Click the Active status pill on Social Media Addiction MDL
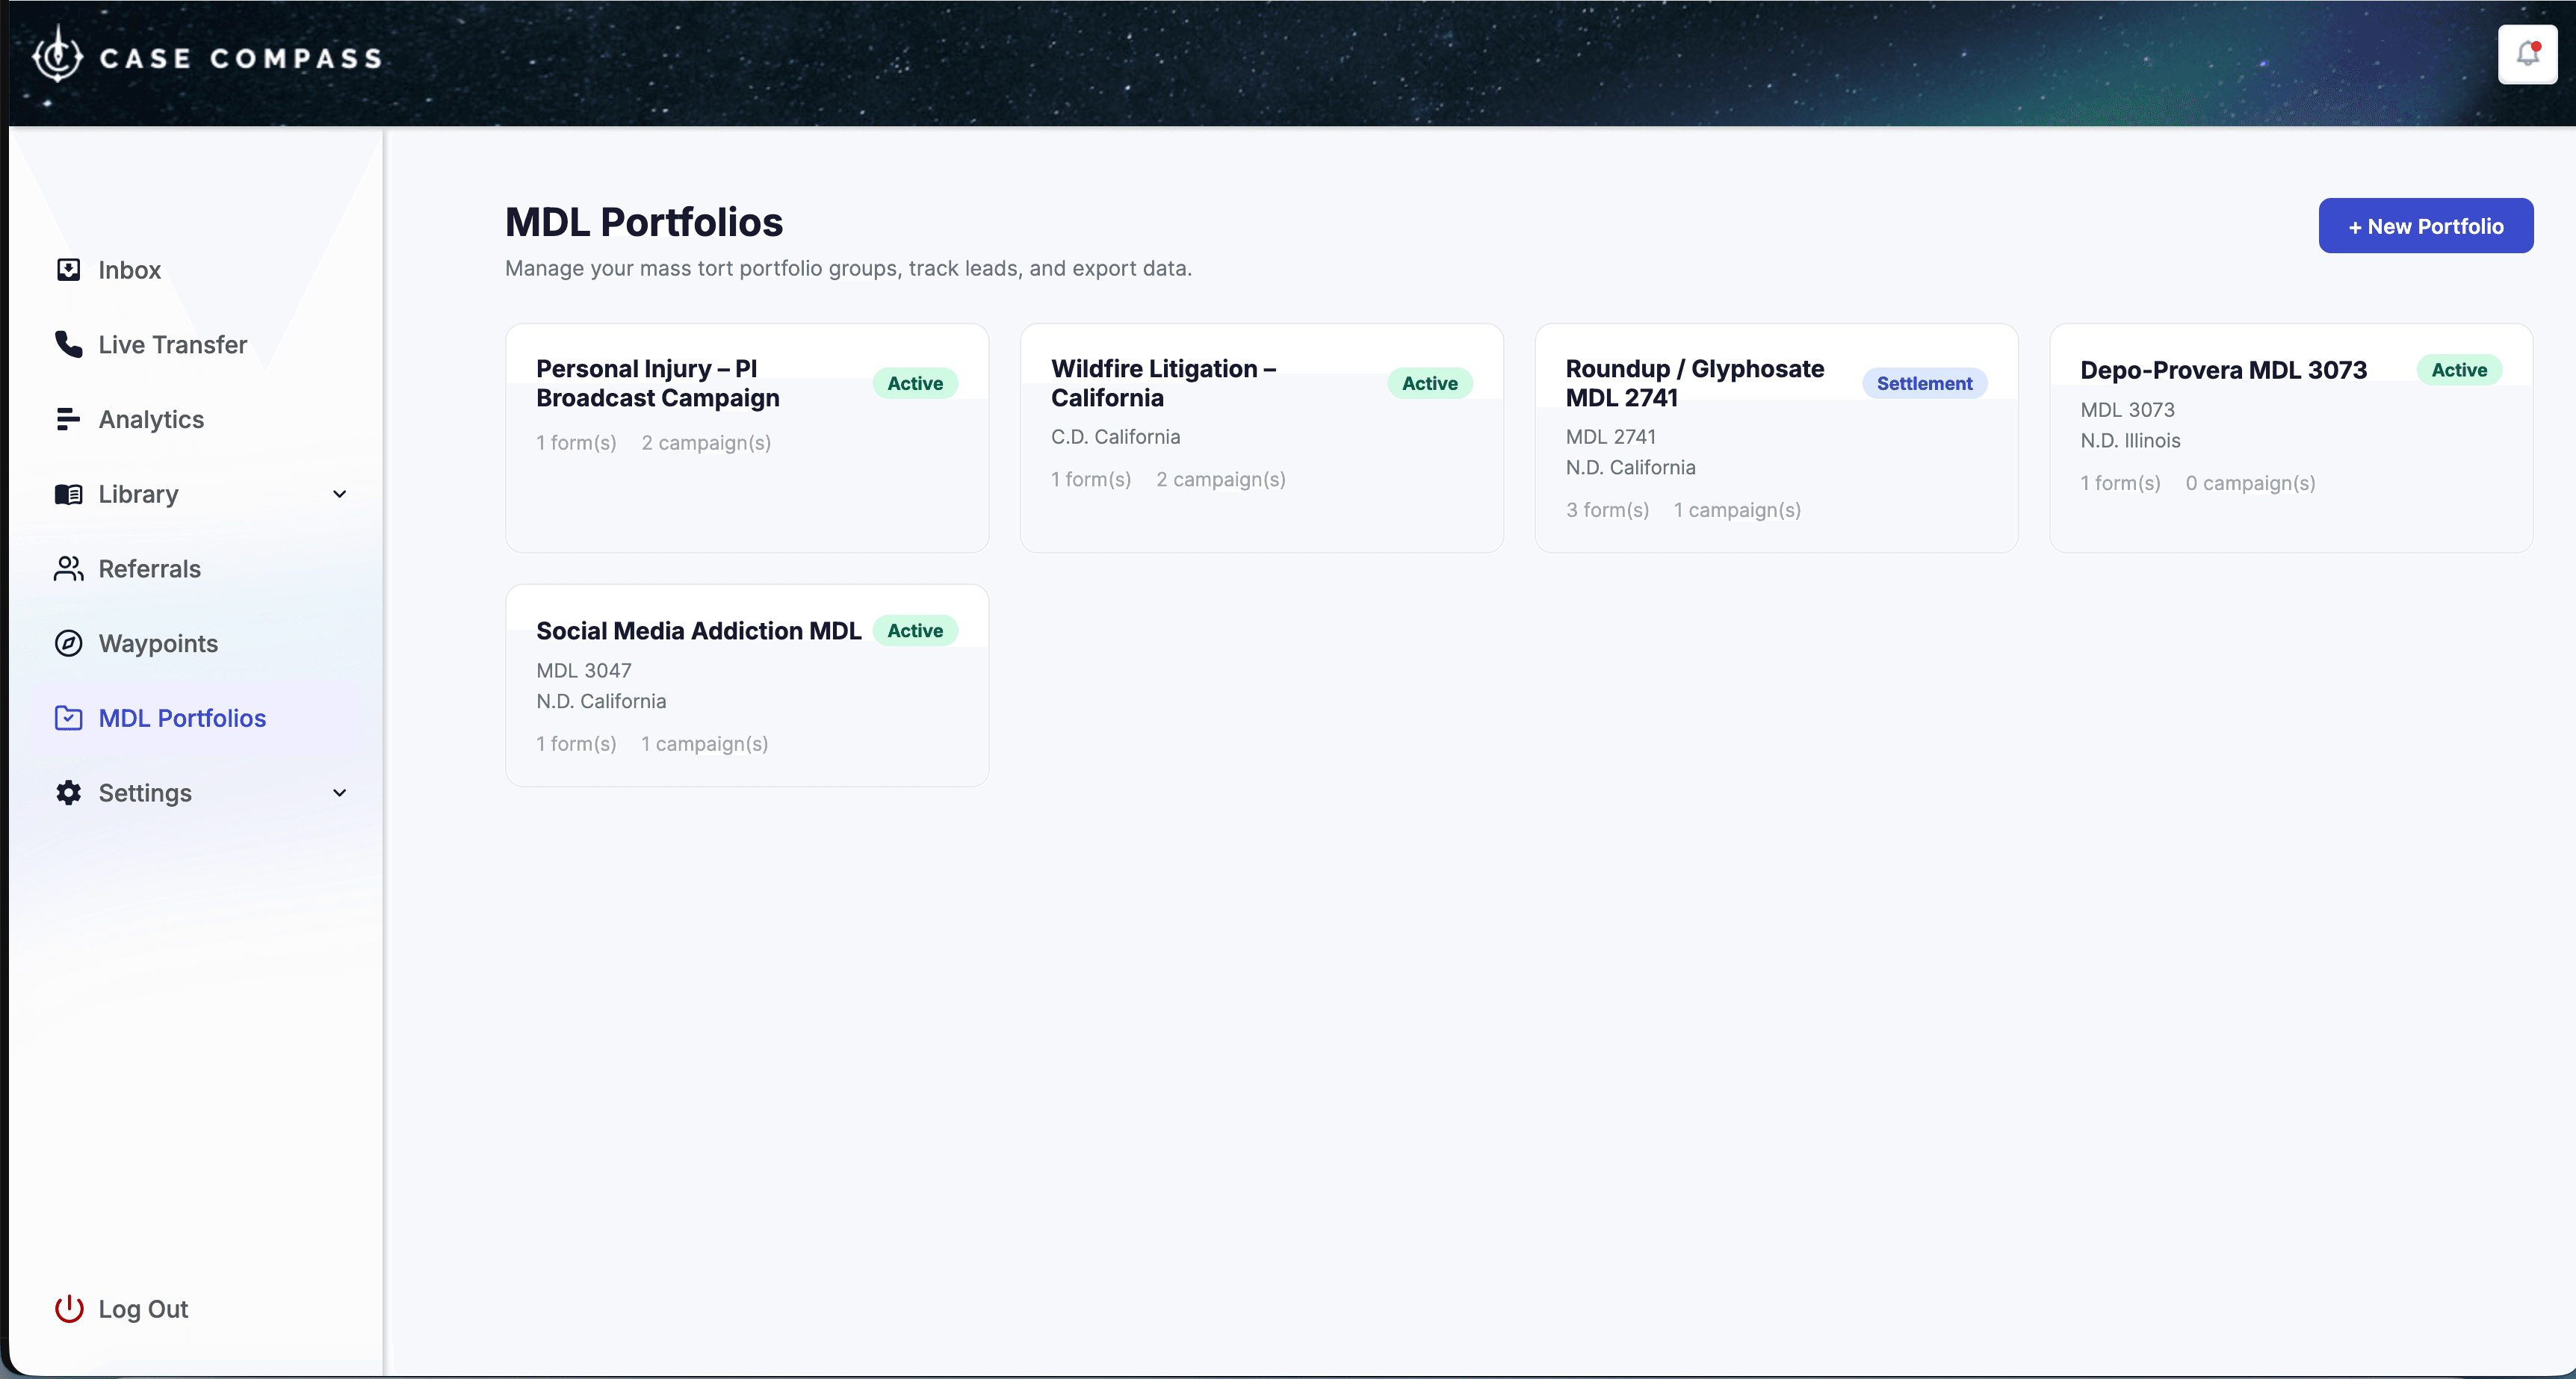The height and width of the screenshot is (1379, 2576). coord(915,630)
